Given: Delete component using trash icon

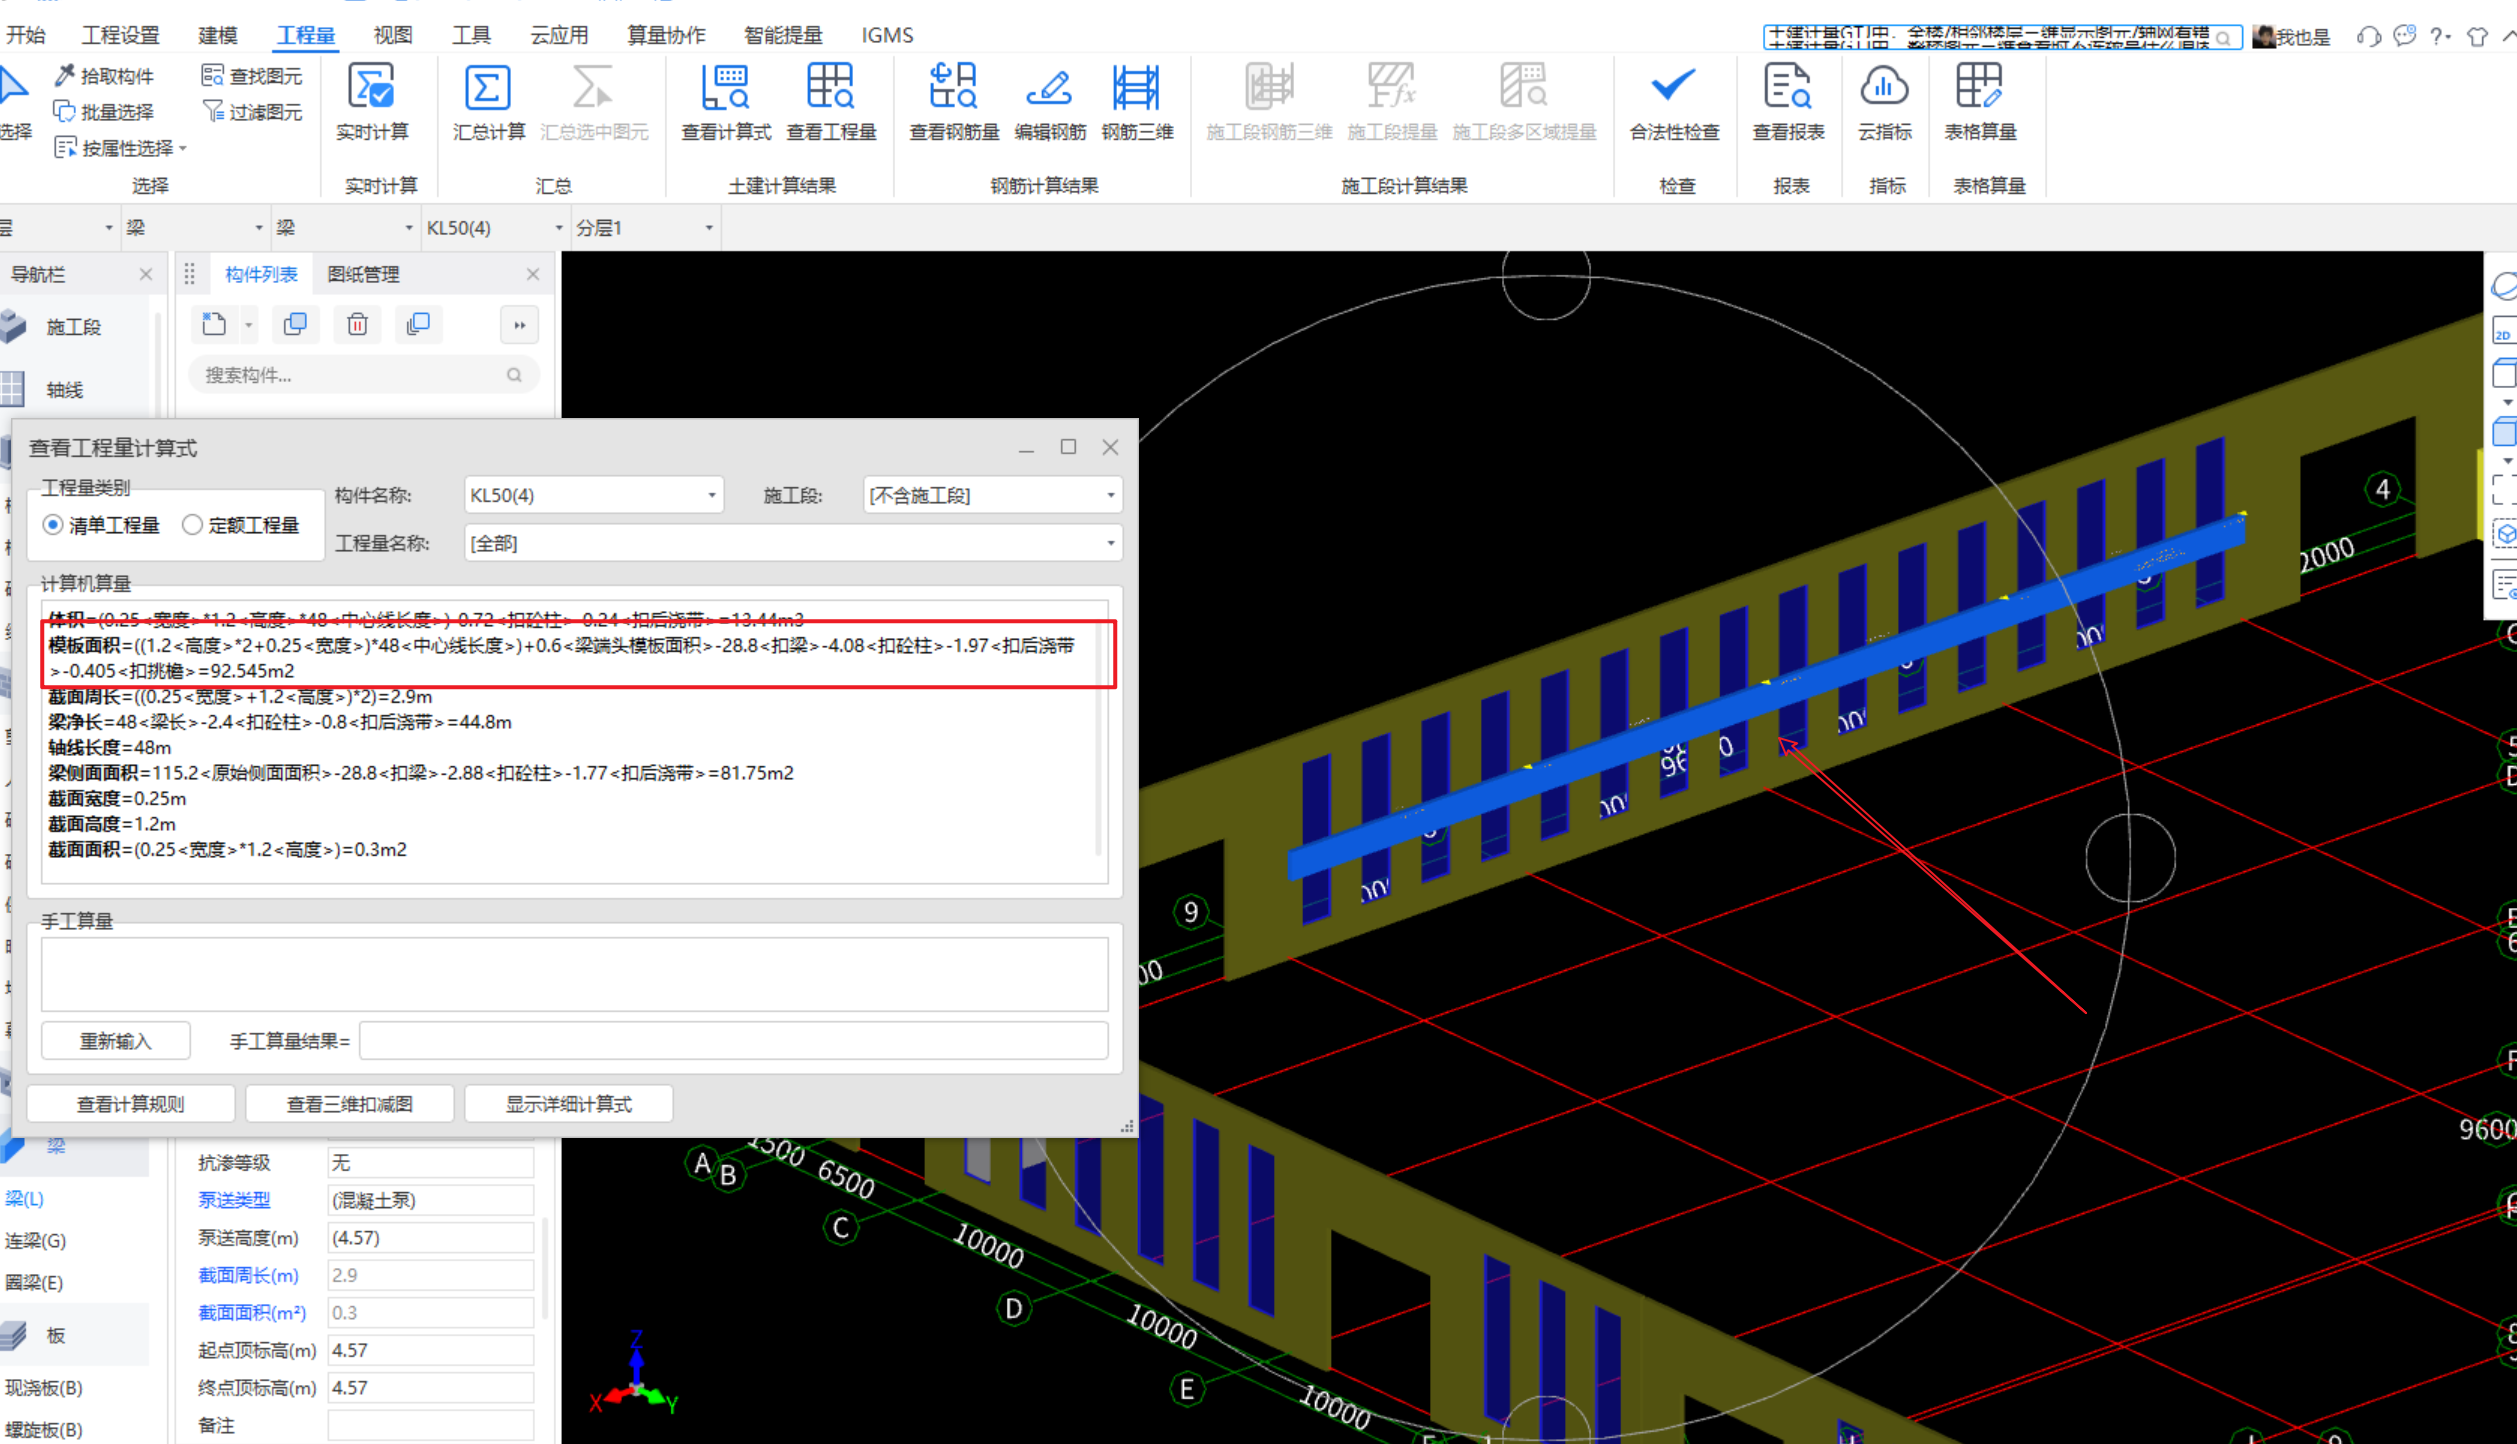Looking at the screenshot, I should point(357,324).
